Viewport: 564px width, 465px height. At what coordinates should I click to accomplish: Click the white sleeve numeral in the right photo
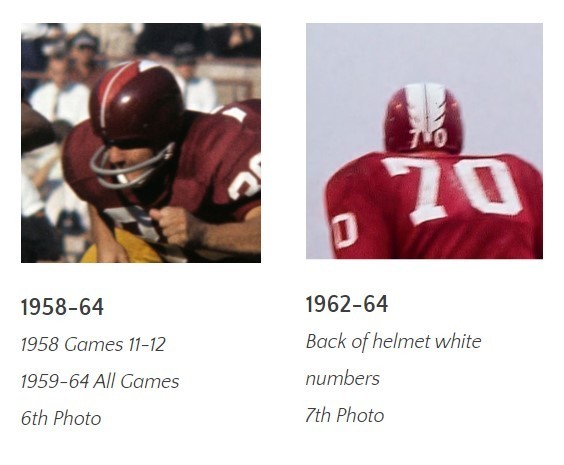point(346,230)
